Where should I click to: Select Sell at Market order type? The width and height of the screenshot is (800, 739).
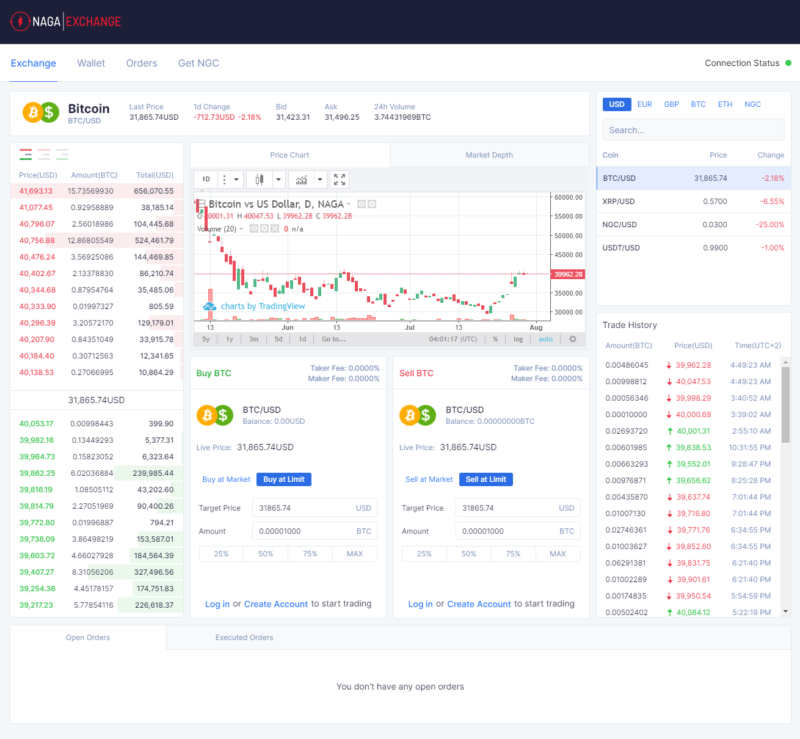429,479
